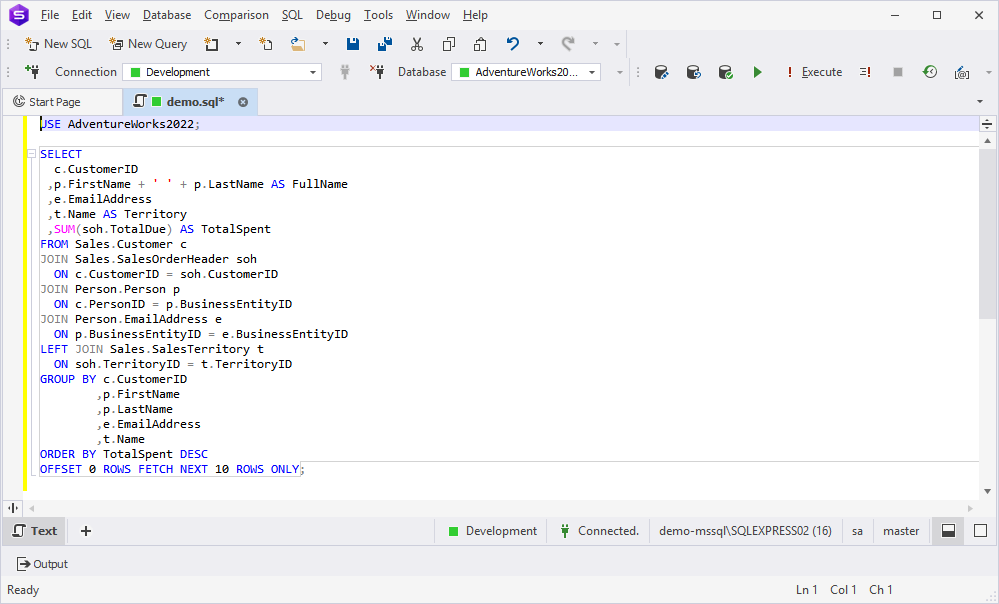Toggle the single pane view button
This screenshot has height=604, width=999.
tap(980, 531)
